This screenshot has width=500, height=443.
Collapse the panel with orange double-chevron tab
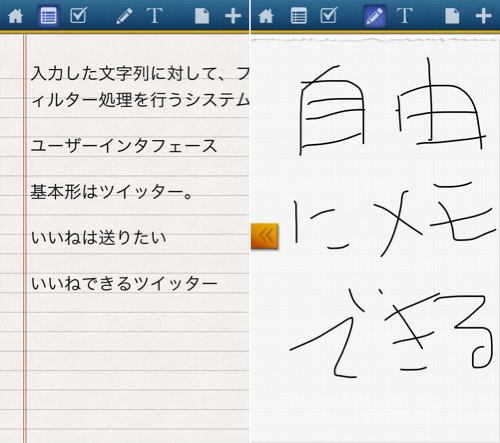click(x=264, y=236)
